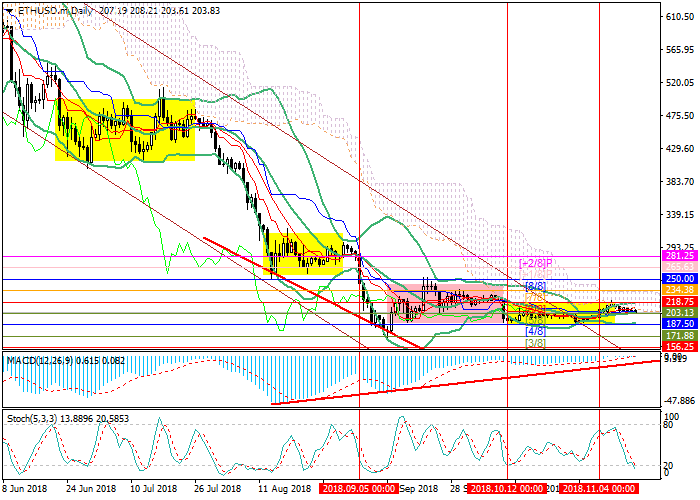
Task: Click the 156.25 red price label
Action: 679,346
